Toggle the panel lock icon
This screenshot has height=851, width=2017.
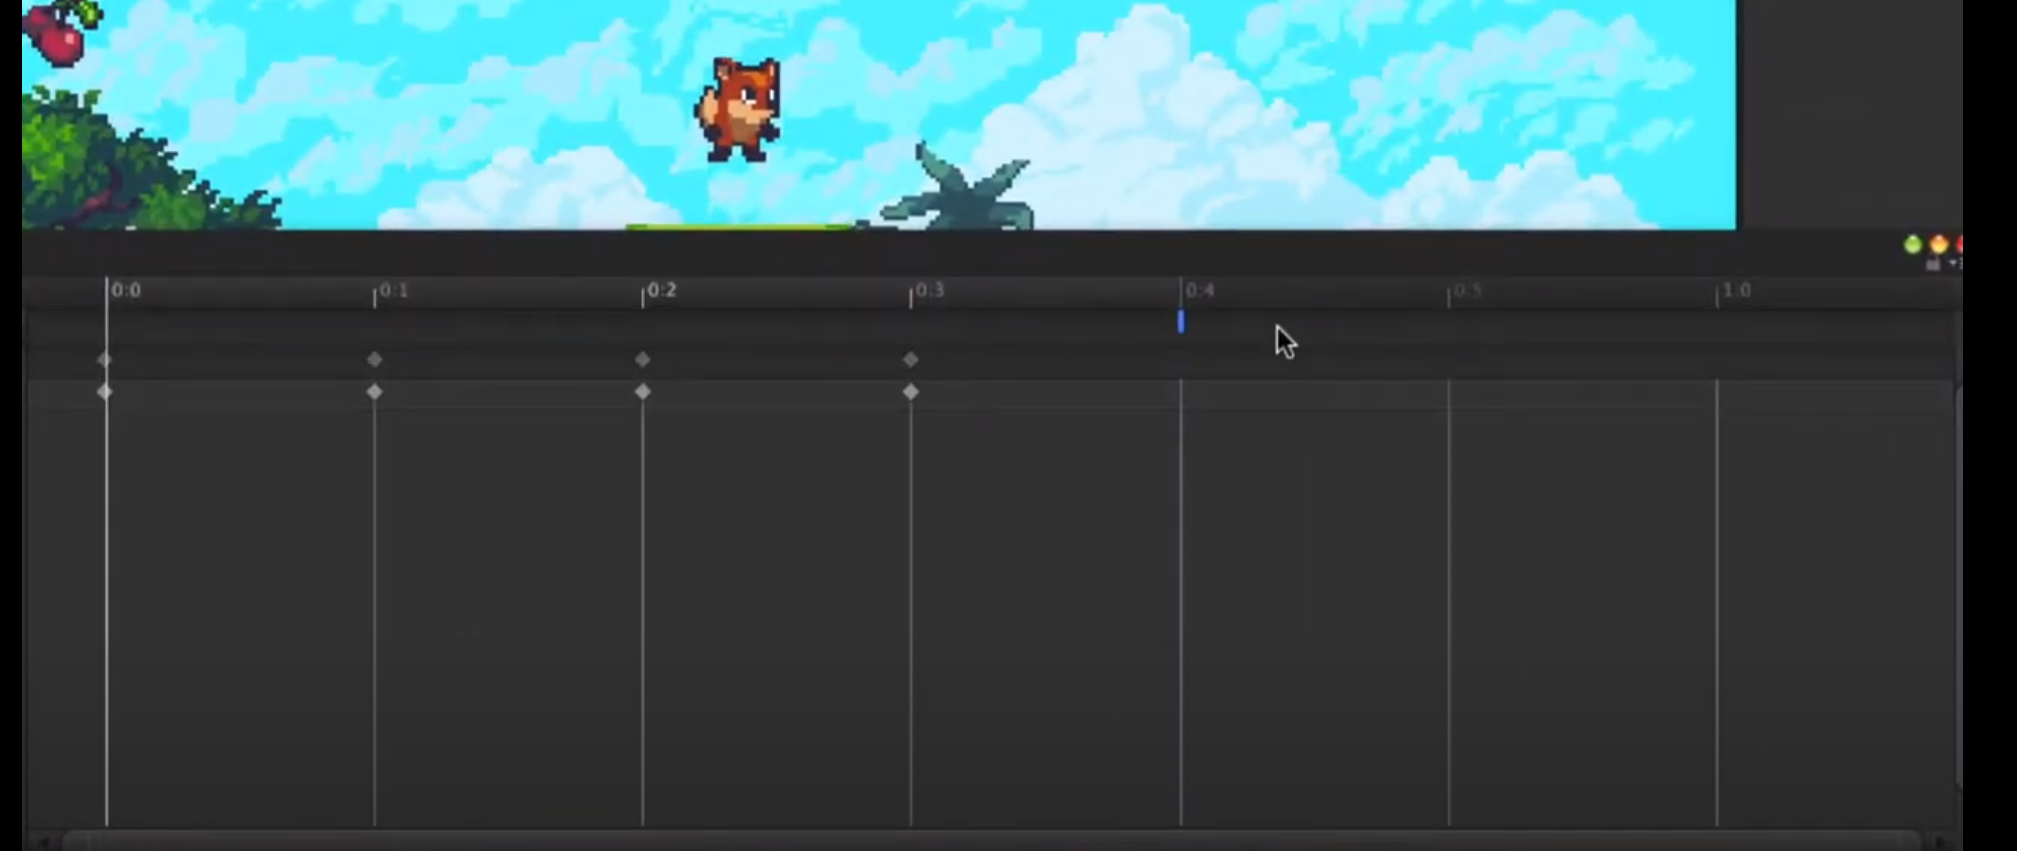pos(1933,264)
